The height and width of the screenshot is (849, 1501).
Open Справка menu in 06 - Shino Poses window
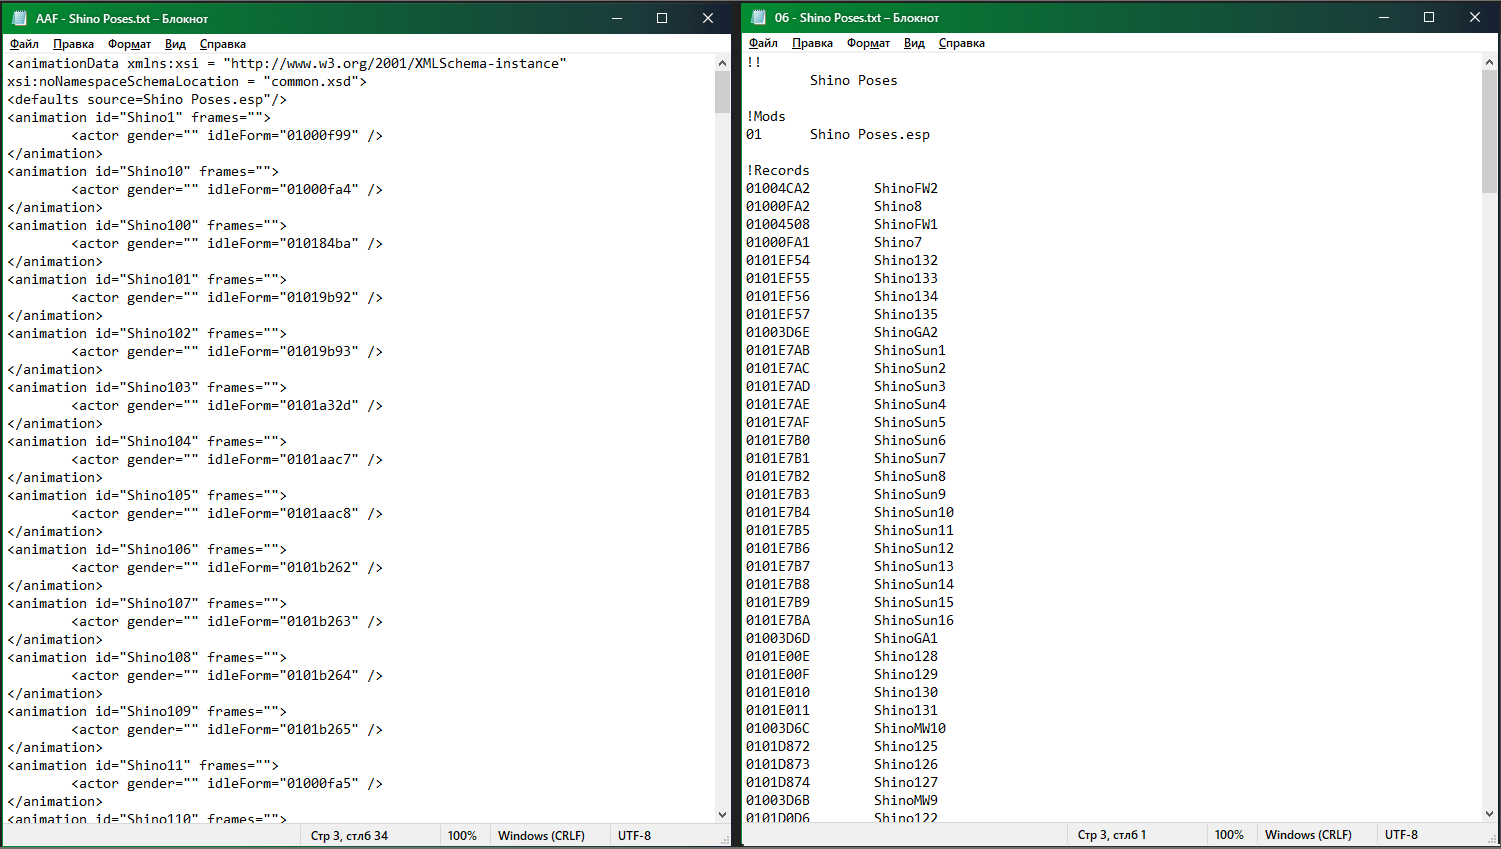point(961,43)
